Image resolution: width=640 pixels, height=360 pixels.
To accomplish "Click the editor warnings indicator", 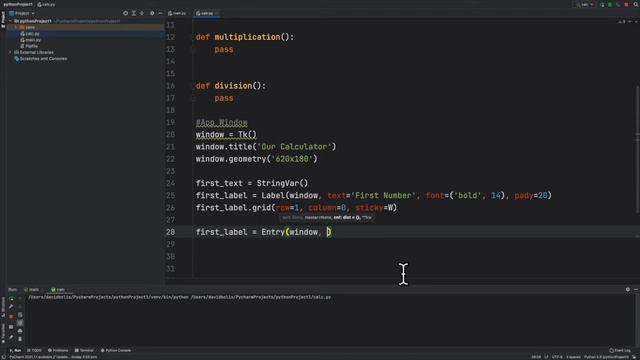I will 621,21.
